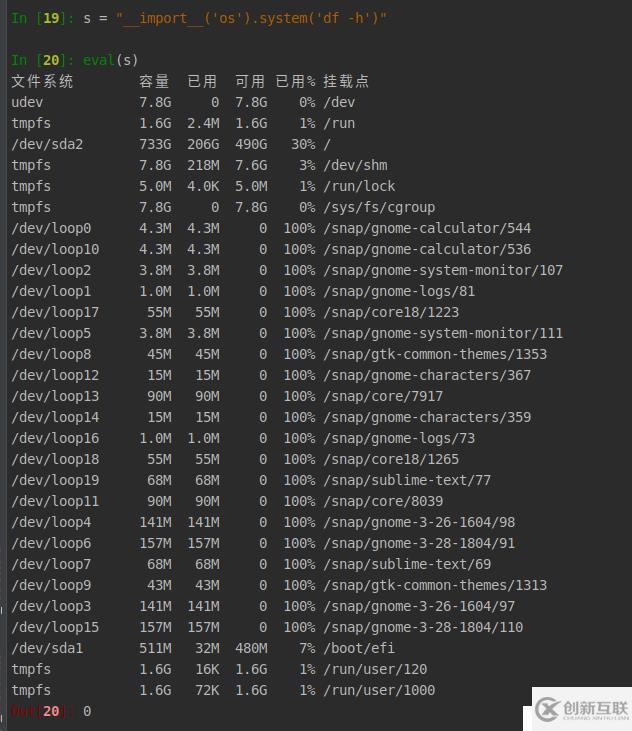Click /snap/core/7917 mount path
The width and height of the screenshot is (632, 731).
click(x=383, y=396)
